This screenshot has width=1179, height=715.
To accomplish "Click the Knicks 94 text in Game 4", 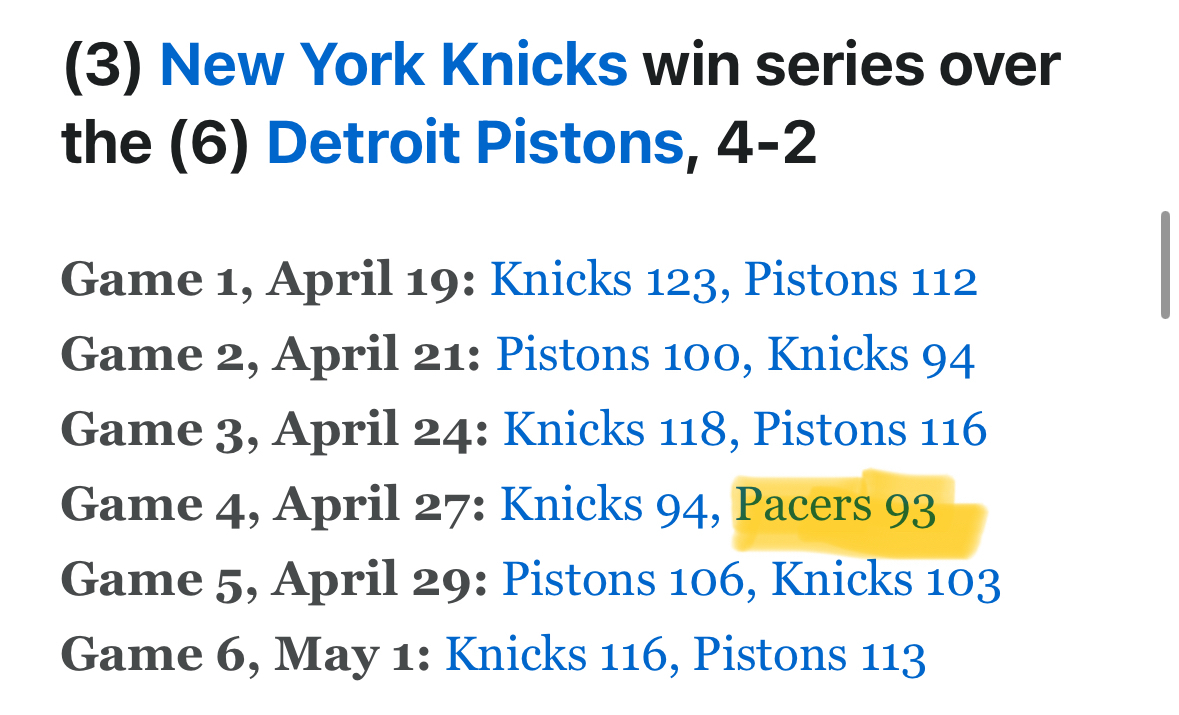I will point(608,505).
